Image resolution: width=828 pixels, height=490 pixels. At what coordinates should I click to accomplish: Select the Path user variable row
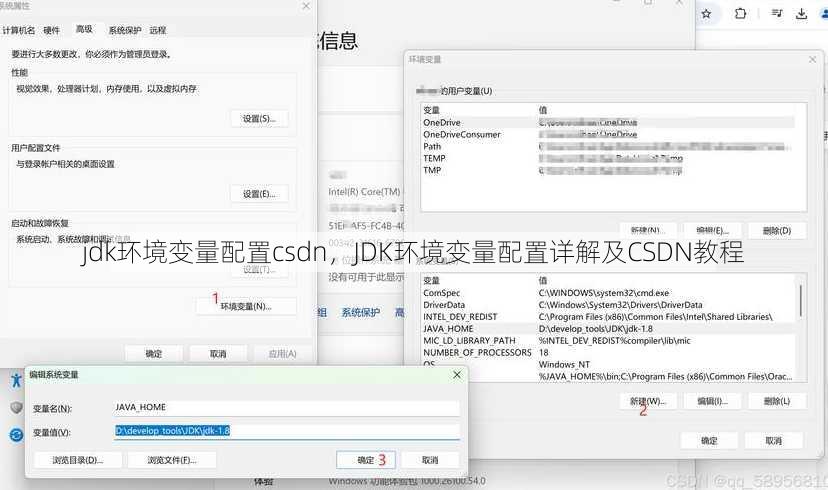[608, 146]
